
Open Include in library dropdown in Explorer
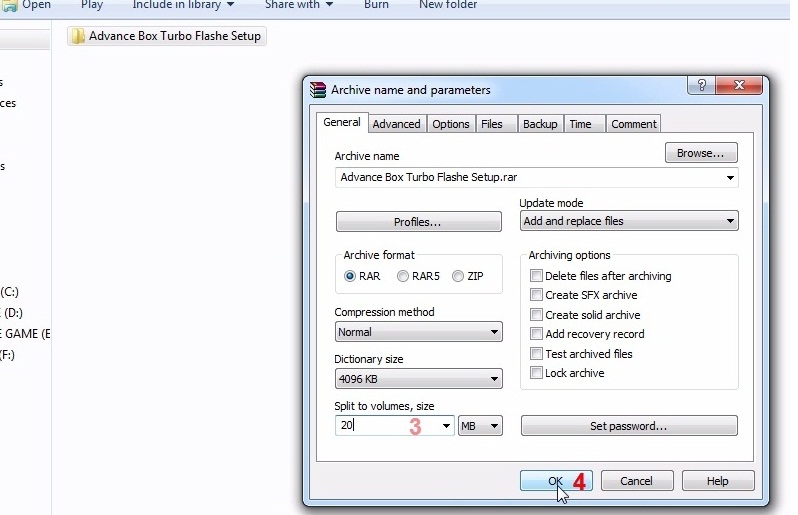pos(183,5)
